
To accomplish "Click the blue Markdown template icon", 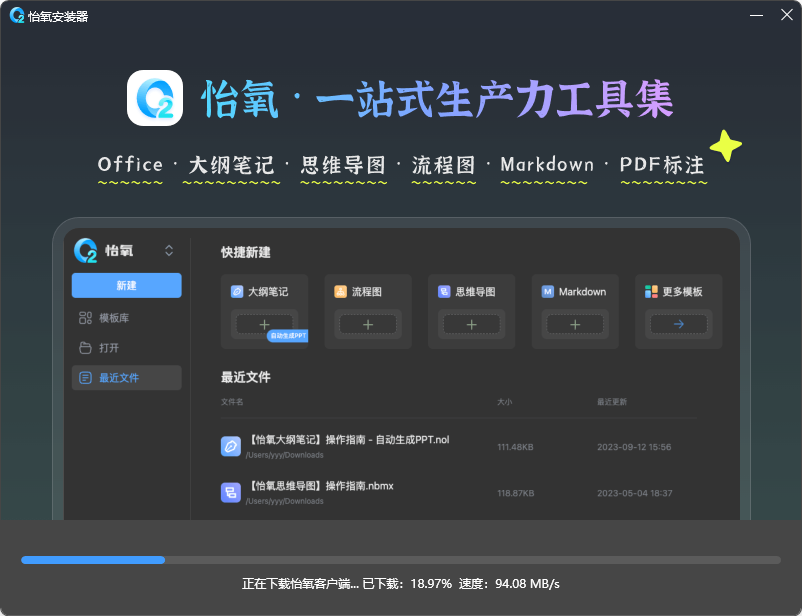I will click(547, 291).
